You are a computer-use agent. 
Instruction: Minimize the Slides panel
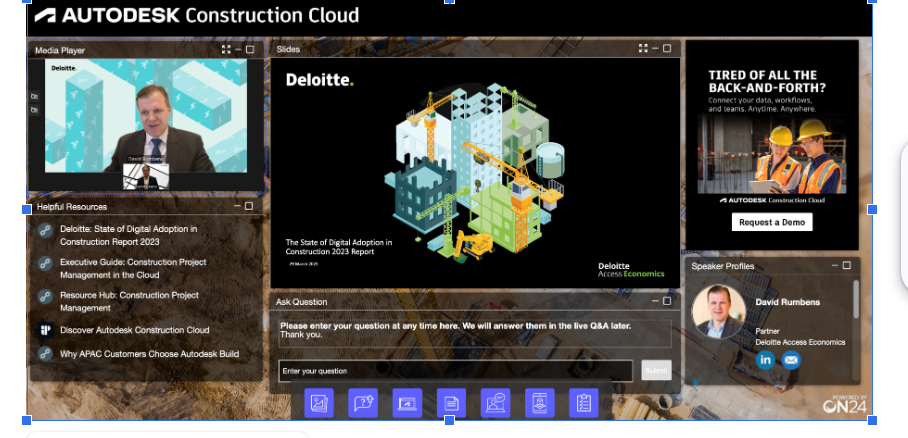pos(655,48)
